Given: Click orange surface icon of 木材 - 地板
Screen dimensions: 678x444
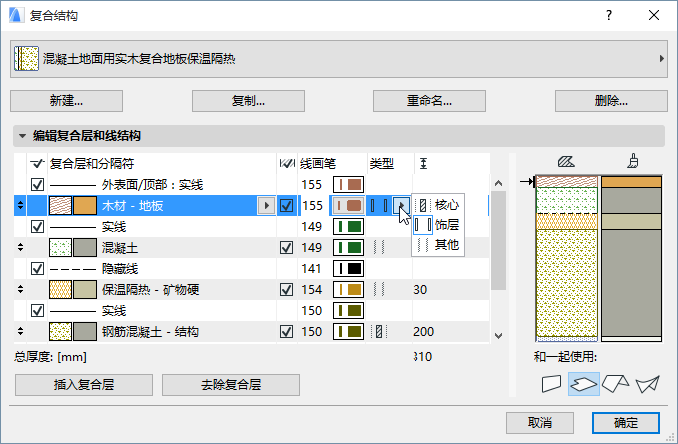Looking at the screenshot, I should tap(85, 205).
